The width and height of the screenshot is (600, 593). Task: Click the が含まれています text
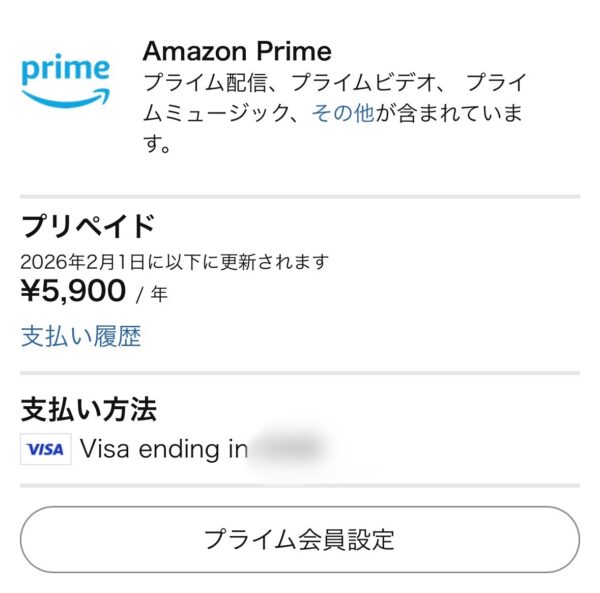450,114
